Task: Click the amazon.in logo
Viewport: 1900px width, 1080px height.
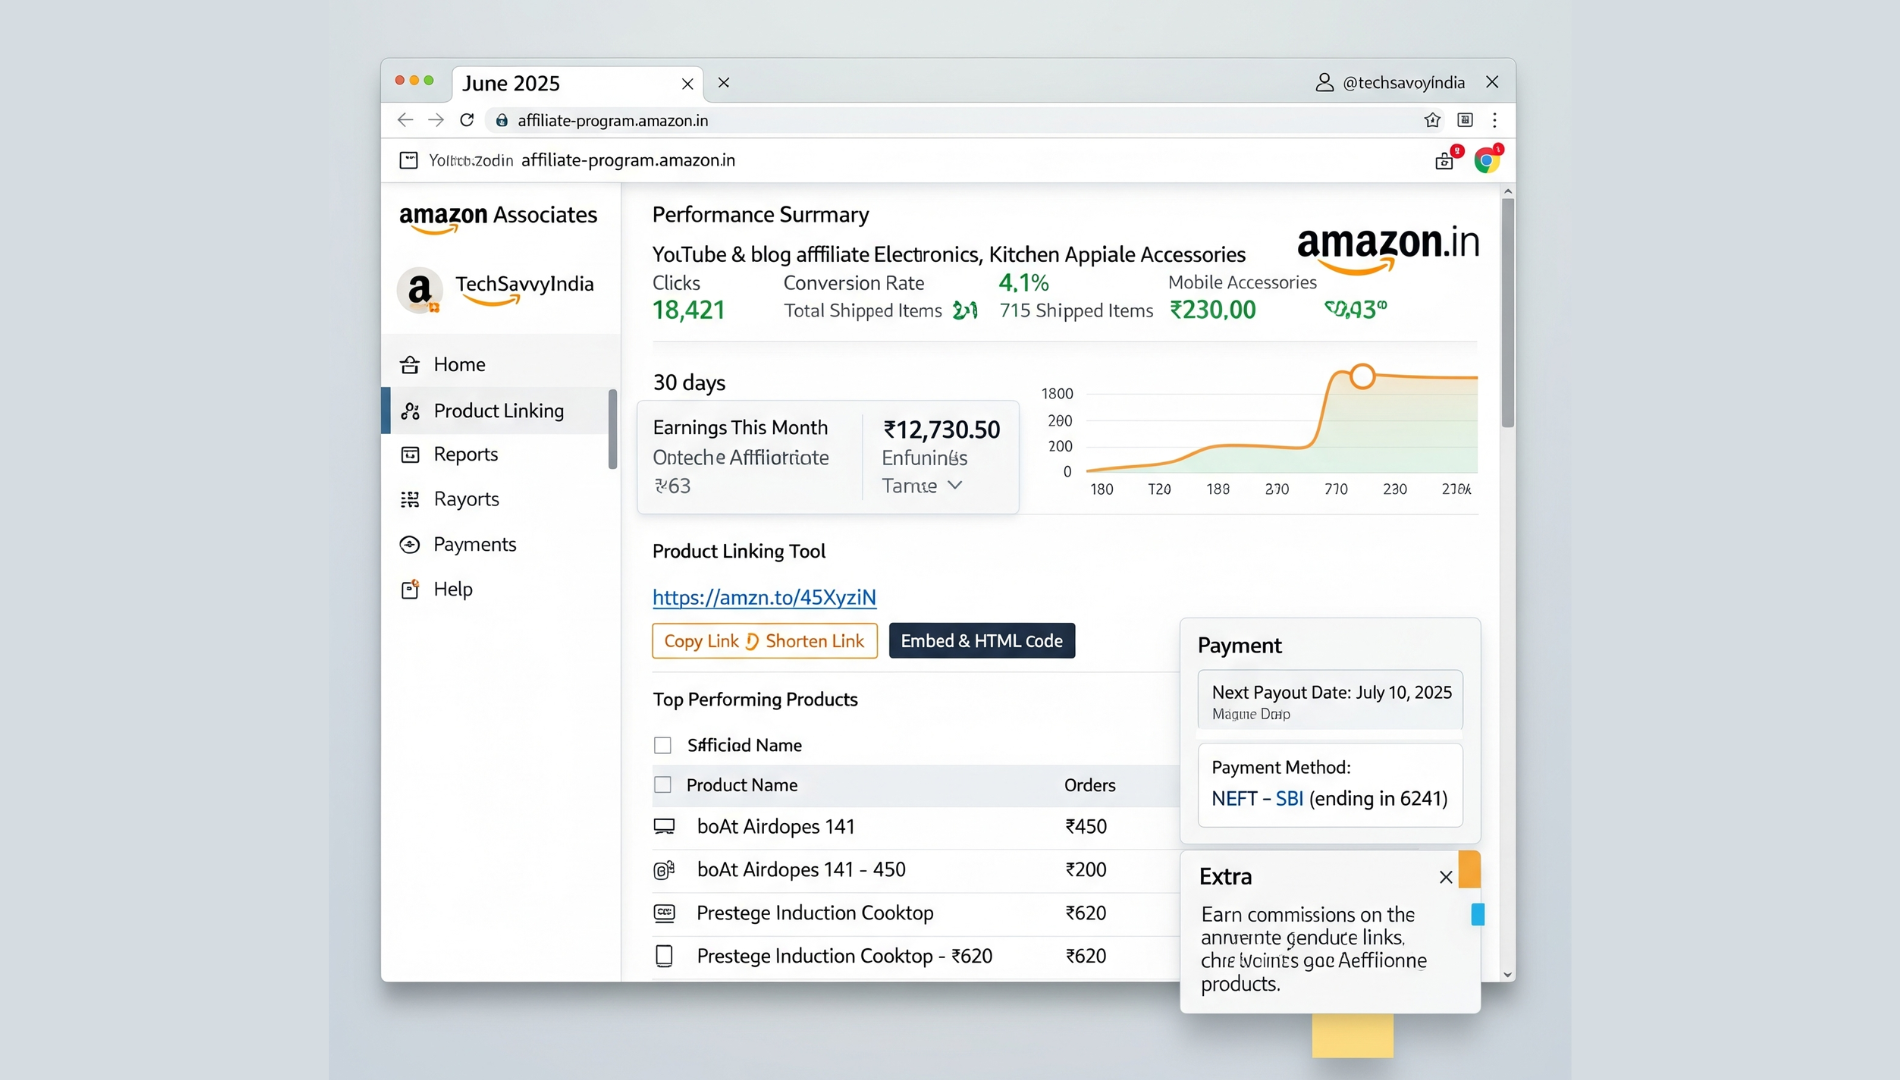Action: pyautogui.click(x=1388, y=249)
